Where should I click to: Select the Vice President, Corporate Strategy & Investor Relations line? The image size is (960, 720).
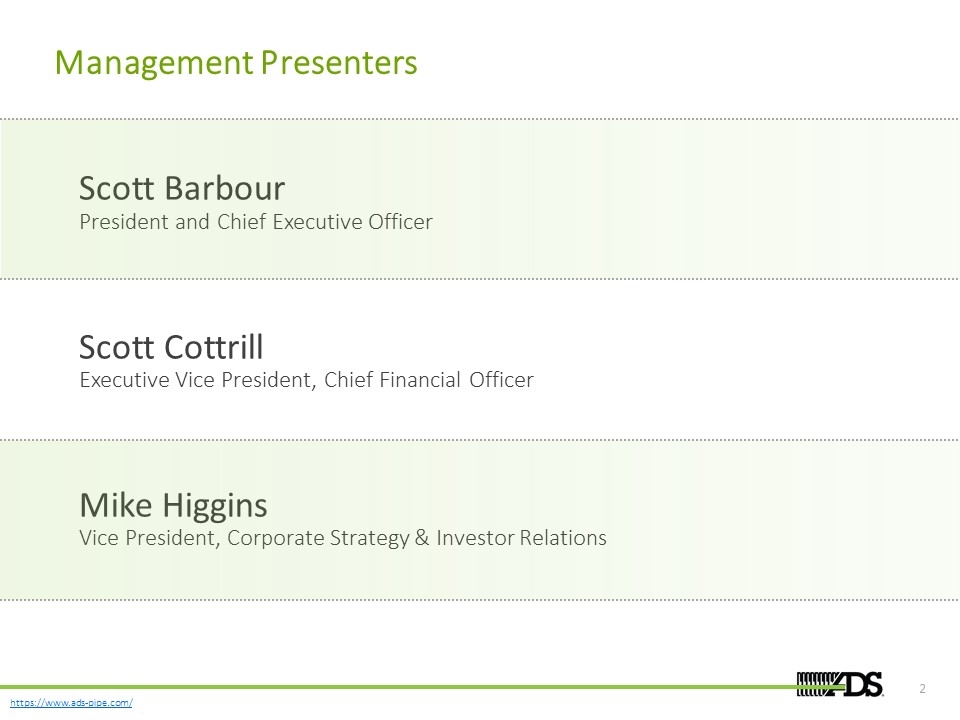(343, 538)
